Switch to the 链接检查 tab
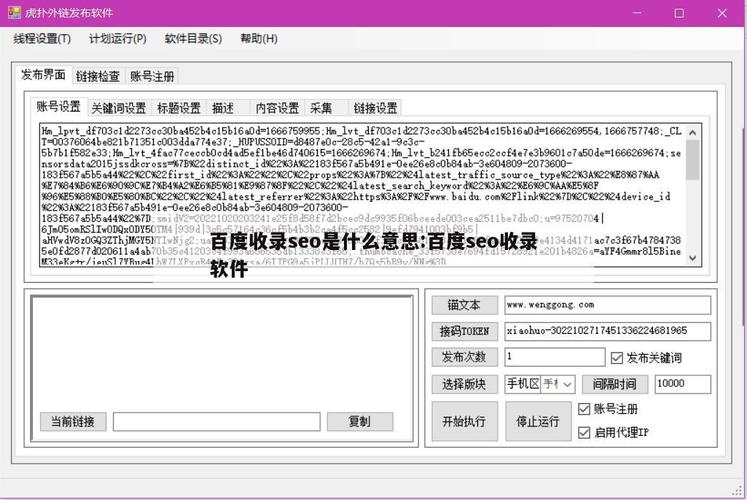Screen dimensions: 747x500 click(x=98, y=76)
